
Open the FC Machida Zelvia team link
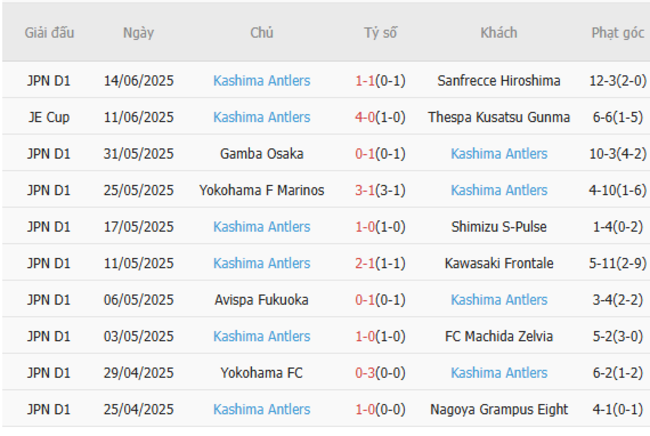coord(498,336)
